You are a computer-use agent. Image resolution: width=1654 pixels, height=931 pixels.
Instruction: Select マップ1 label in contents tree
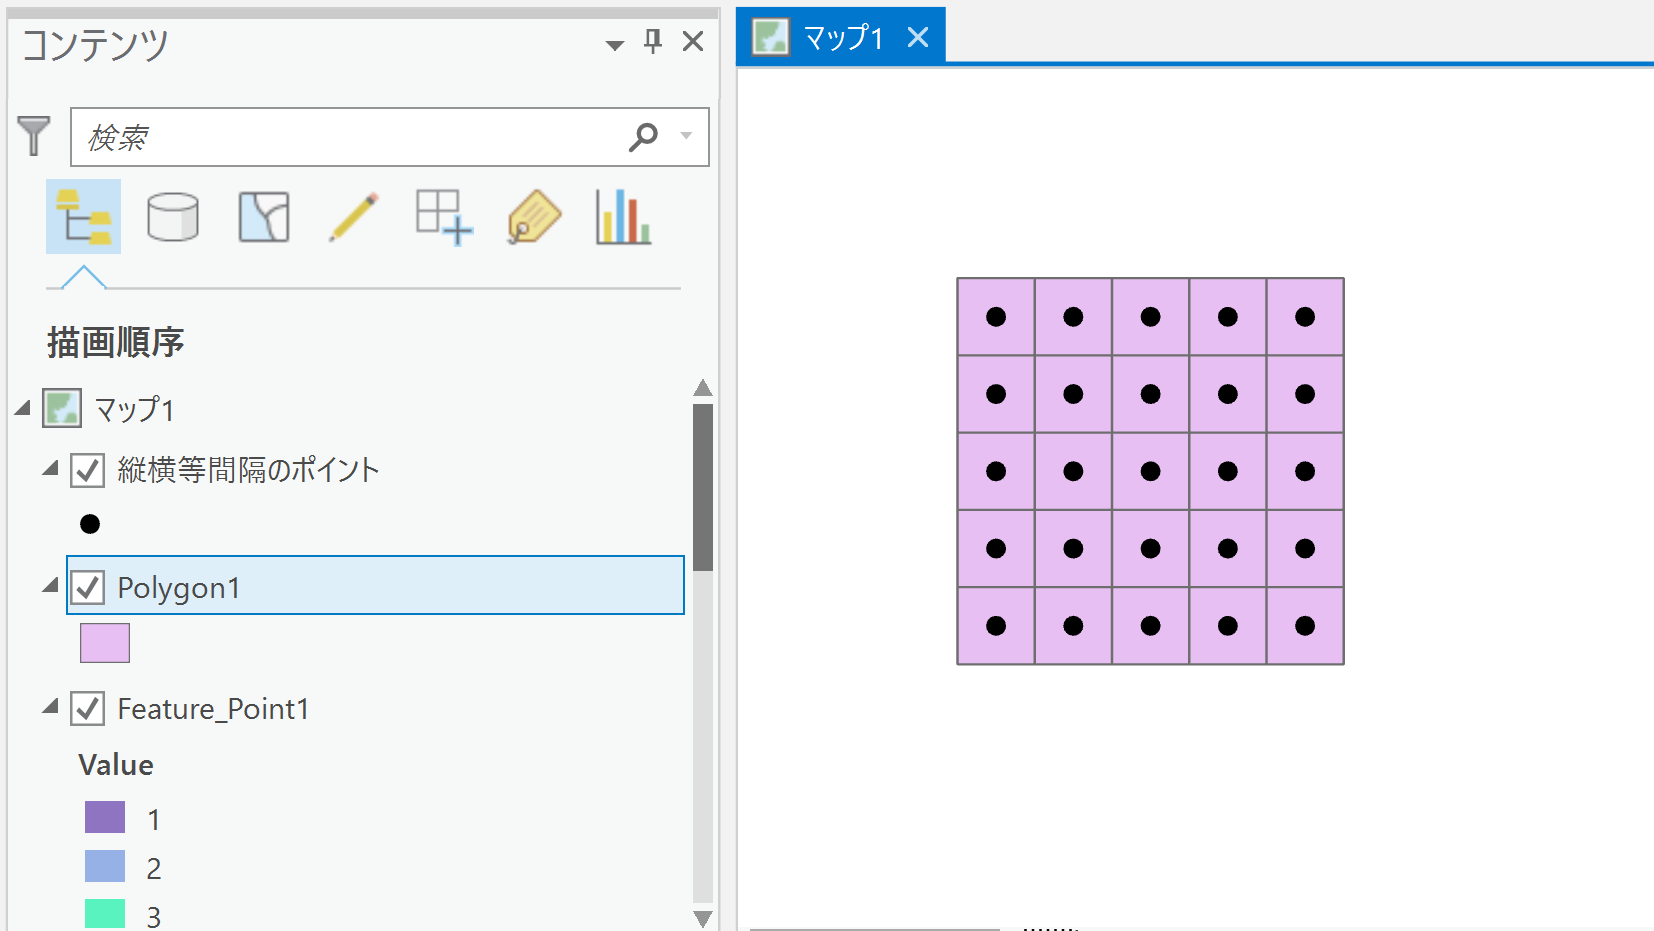(134, 409)
